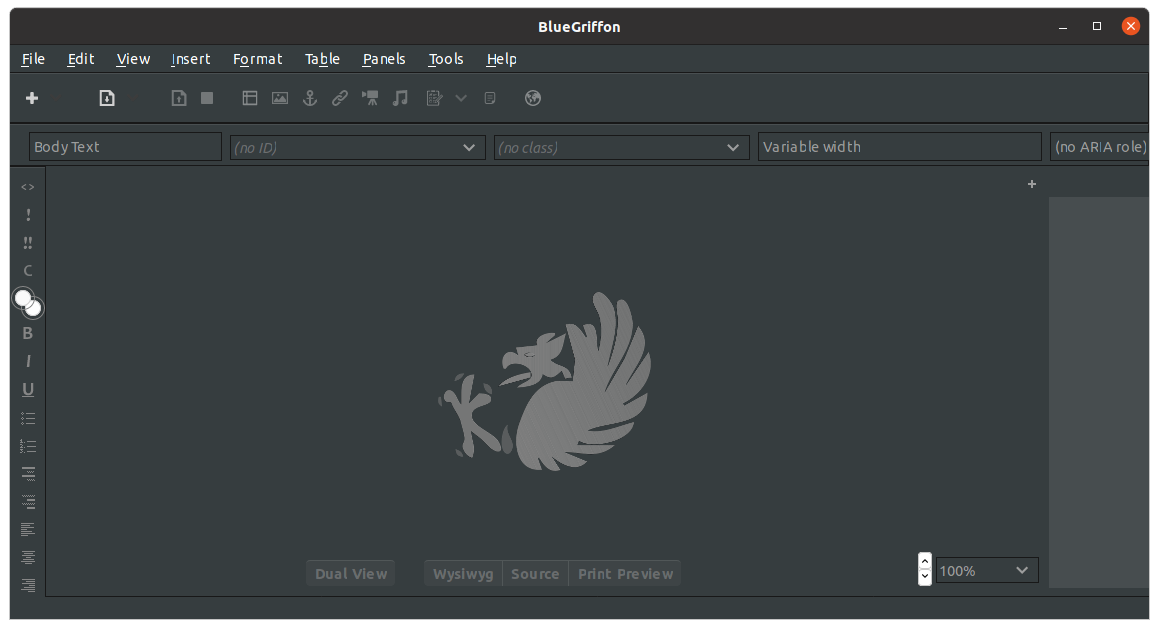
Task: Click the globe browser preview icon
Action: point(533,98)
